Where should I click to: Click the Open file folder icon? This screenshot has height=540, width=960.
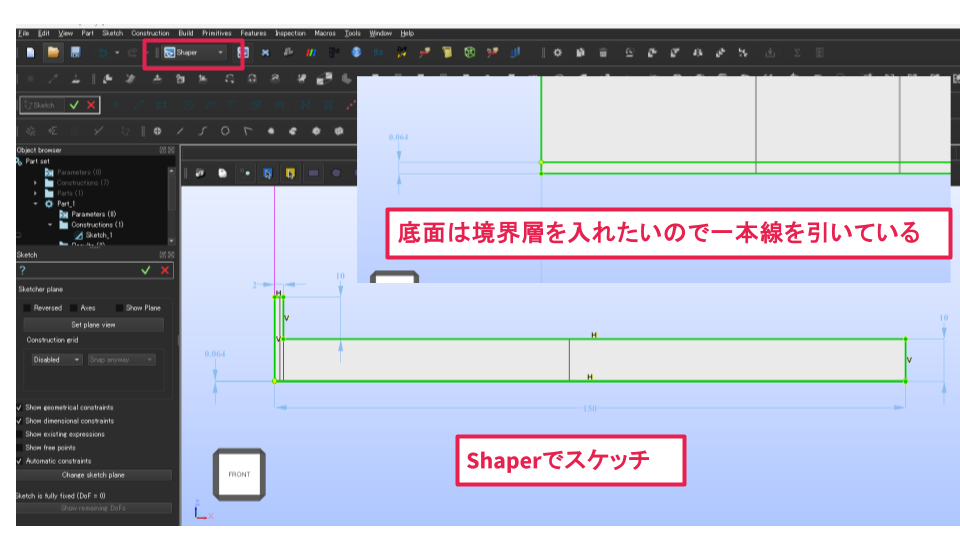53,52
